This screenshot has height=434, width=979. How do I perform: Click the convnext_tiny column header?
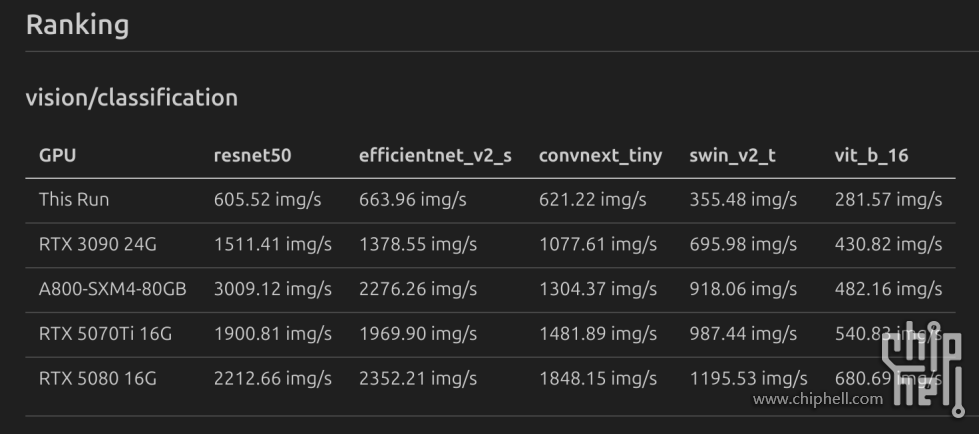click(600, 156)
